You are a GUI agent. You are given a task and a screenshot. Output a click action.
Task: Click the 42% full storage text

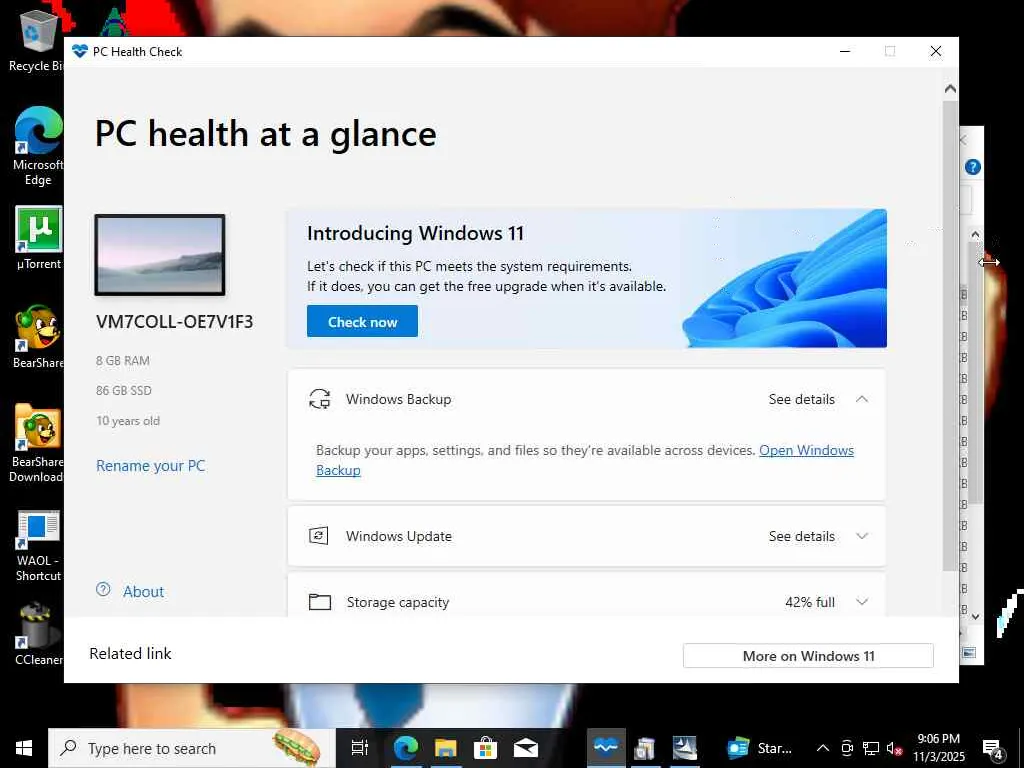tap(810, 602)
